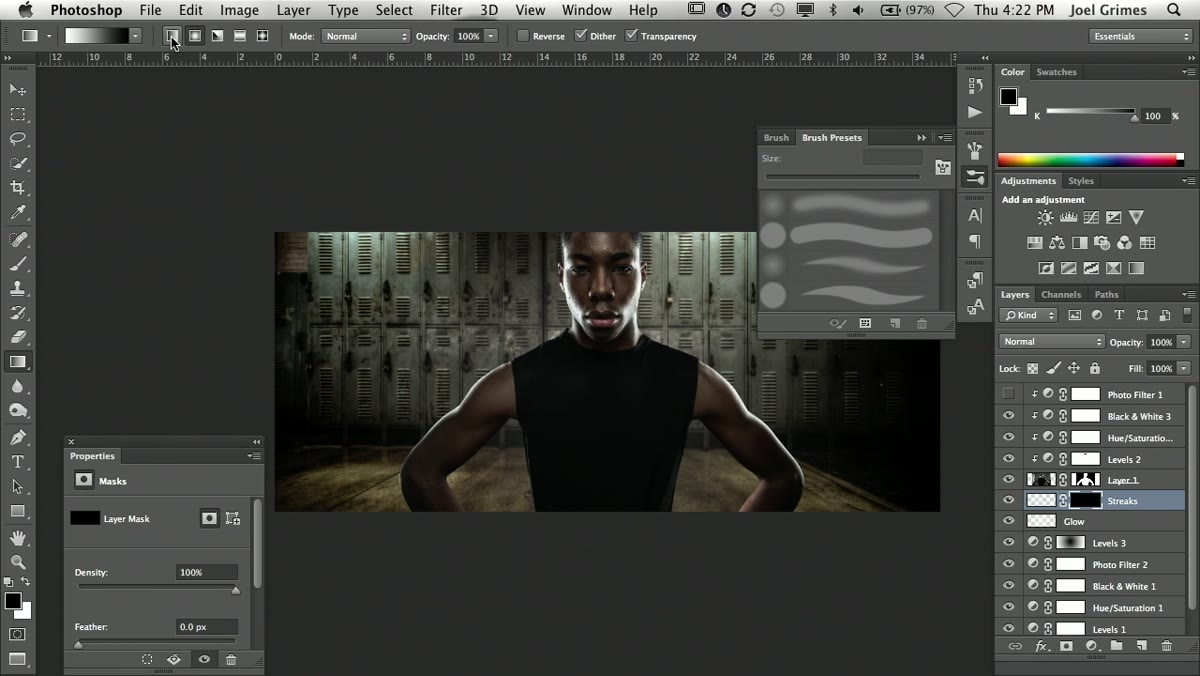This screenshot has height=676, width=1200.
Task: Select the Eraser tool
Action: click(x=18, y=337)
